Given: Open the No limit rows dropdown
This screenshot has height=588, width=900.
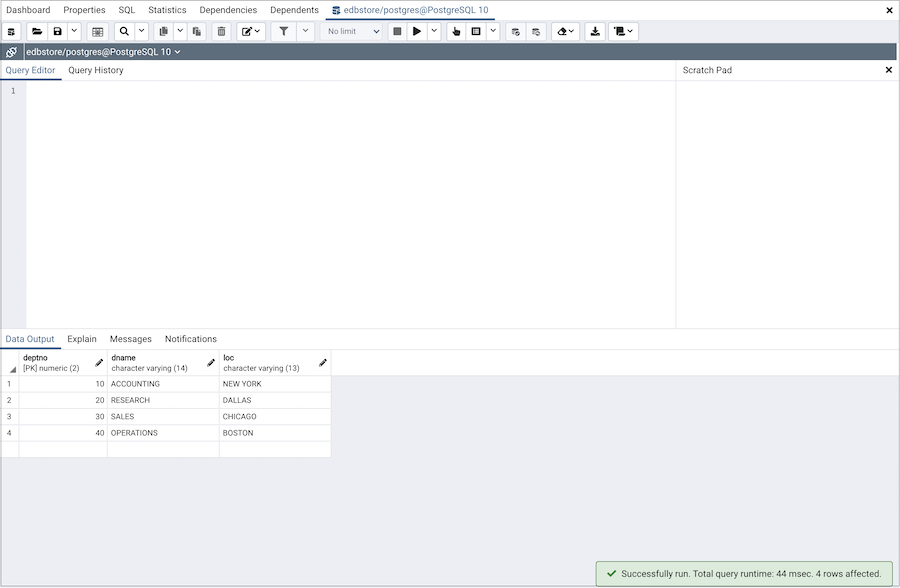Looking at the screenshot, I should pyautogui.click(x=354, y=32).
